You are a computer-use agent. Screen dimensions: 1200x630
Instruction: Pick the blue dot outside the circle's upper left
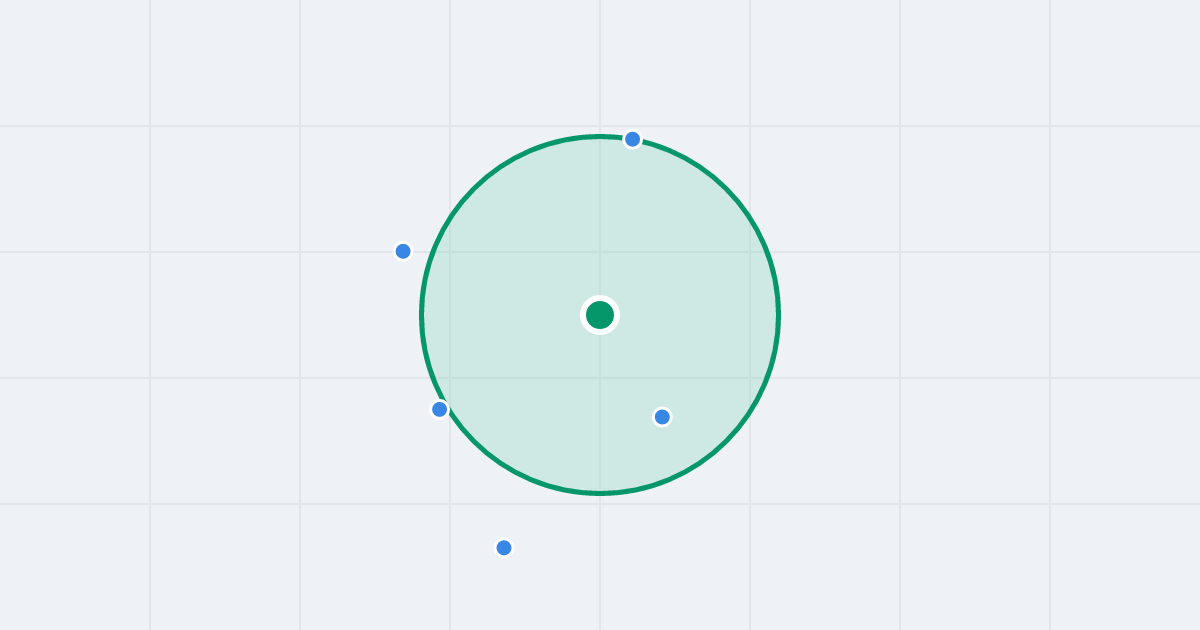click(403, 251)
